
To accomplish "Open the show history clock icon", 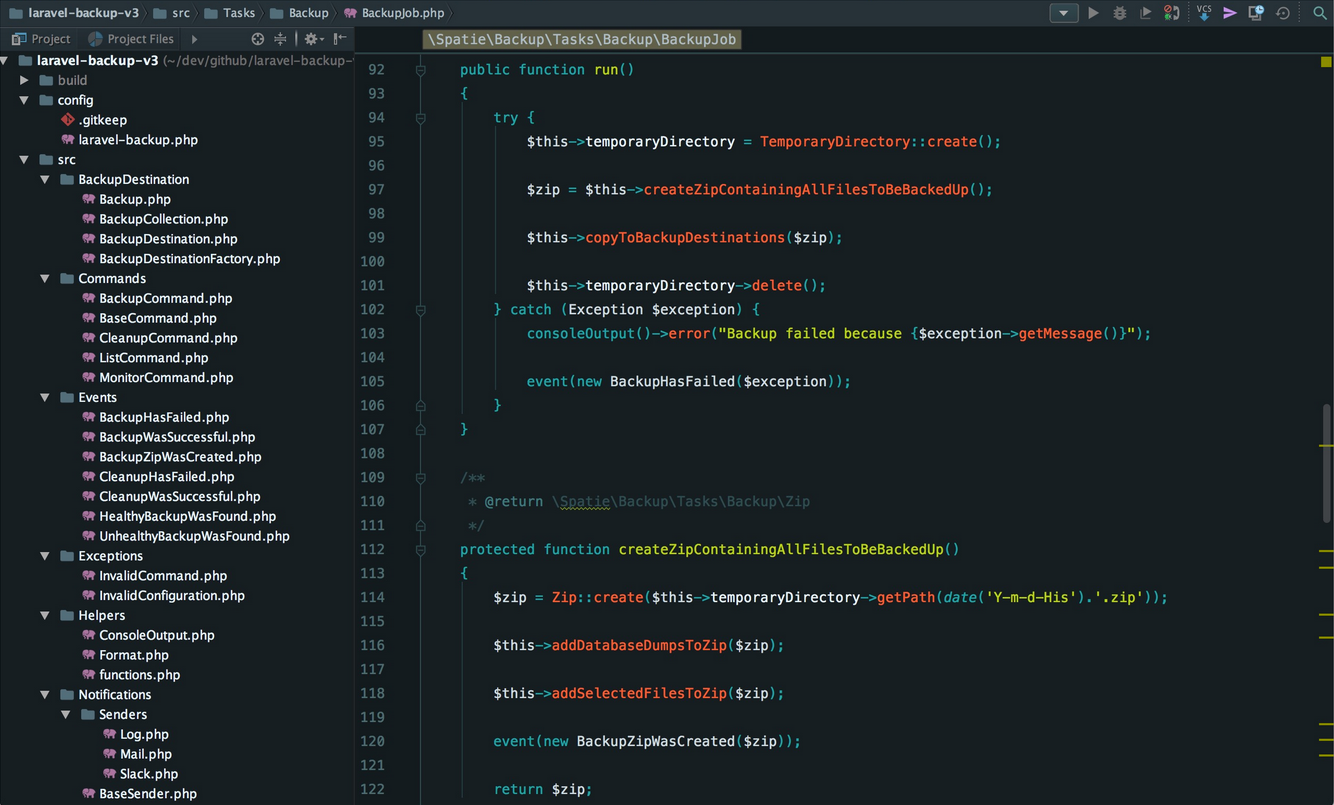I will tap(1256, 13).
